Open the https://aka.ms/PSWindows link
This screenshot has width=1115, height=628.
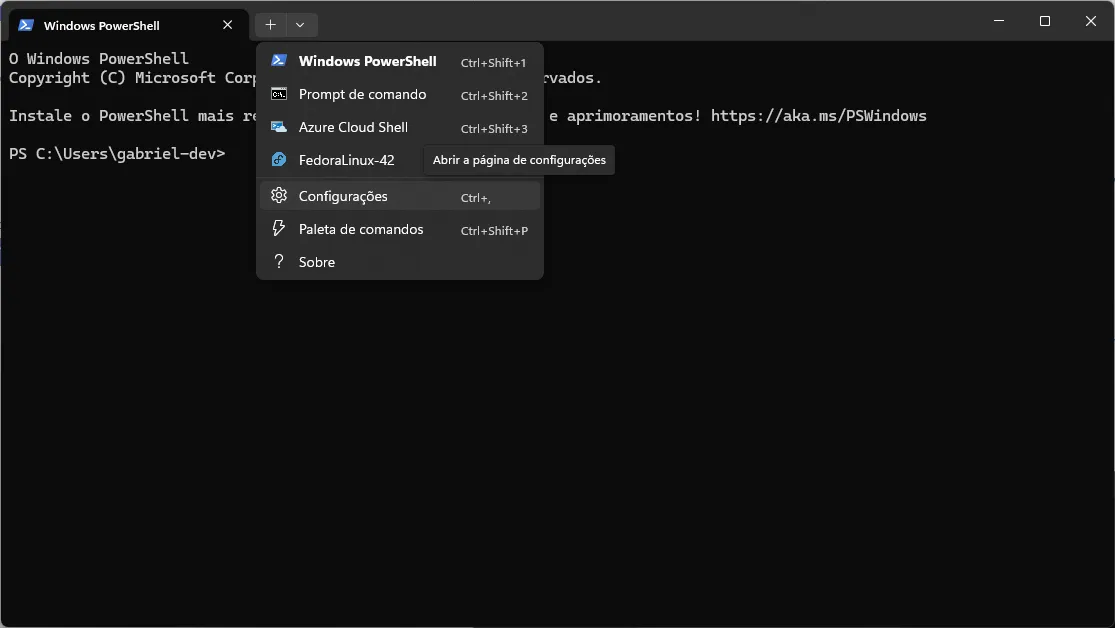coord(818,115)
